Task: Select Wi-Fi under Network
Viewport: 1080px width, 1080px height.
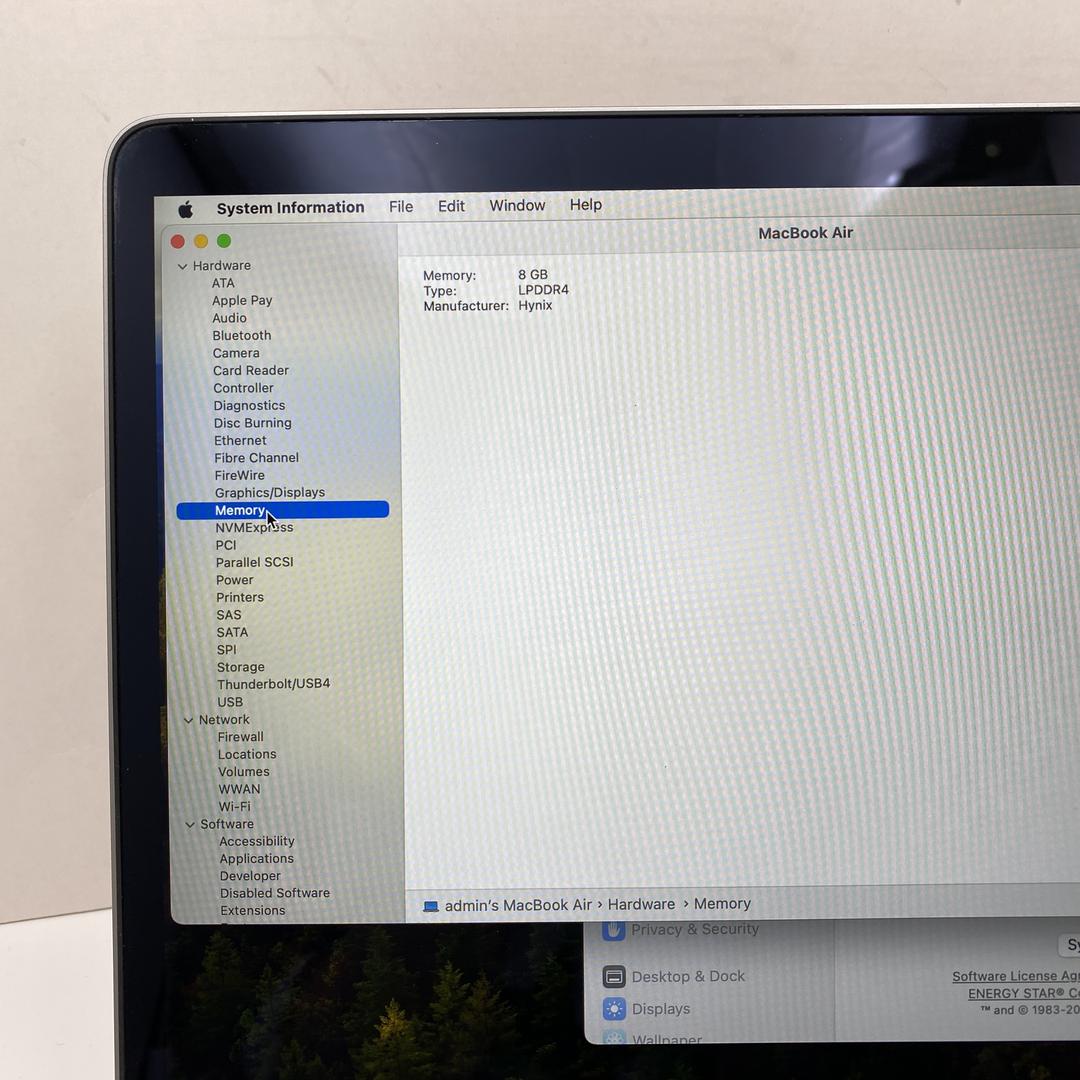Action: click(x=234, y=807)
